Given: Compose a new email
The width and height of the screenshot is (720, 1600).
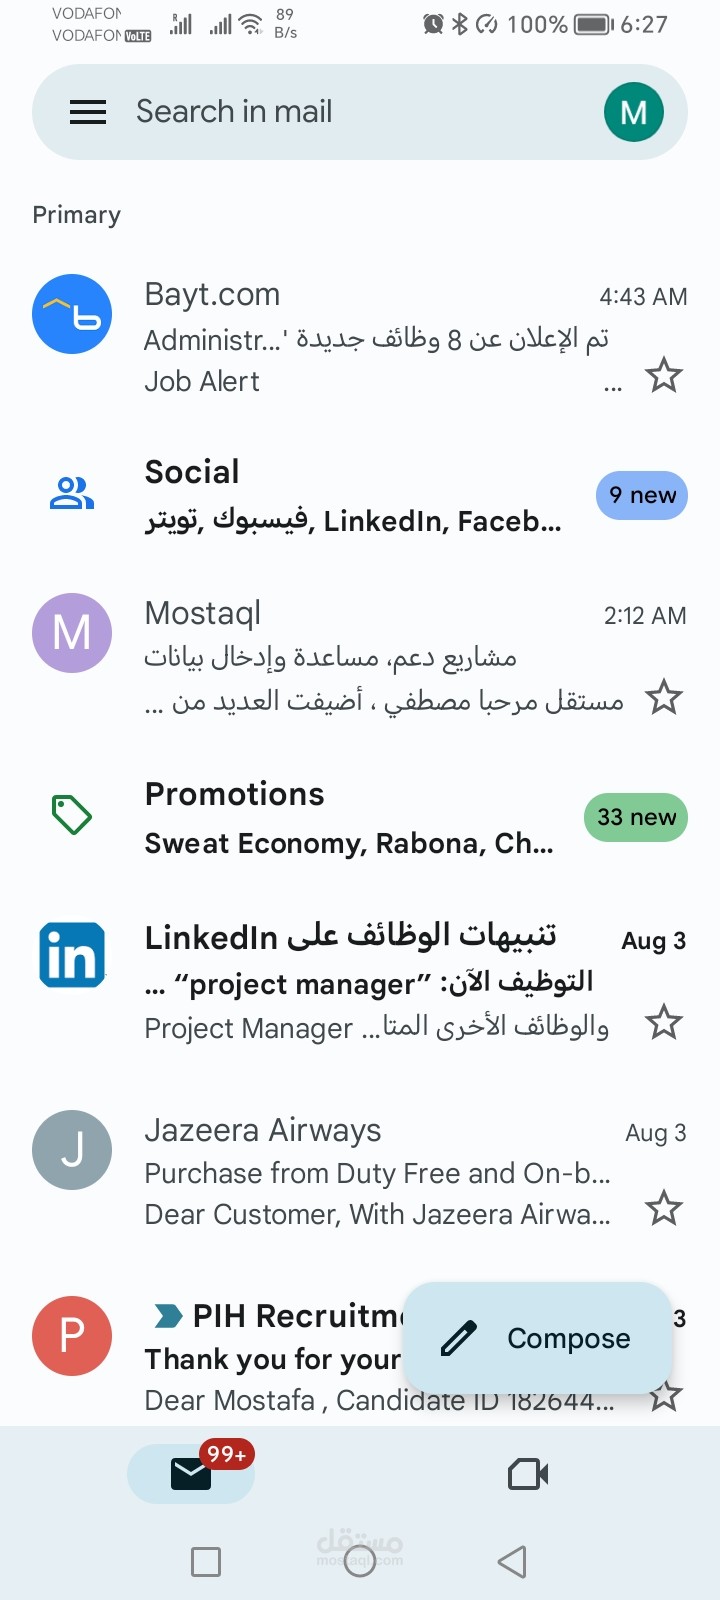Looking at the screenshot, I should click(538, 1338).
